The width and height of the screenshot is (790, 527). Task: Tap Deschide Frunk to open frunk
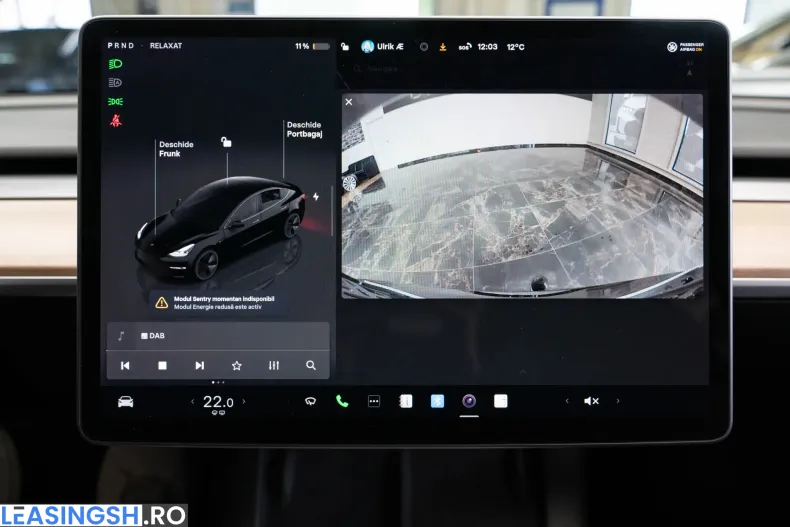tap(176, 149)
